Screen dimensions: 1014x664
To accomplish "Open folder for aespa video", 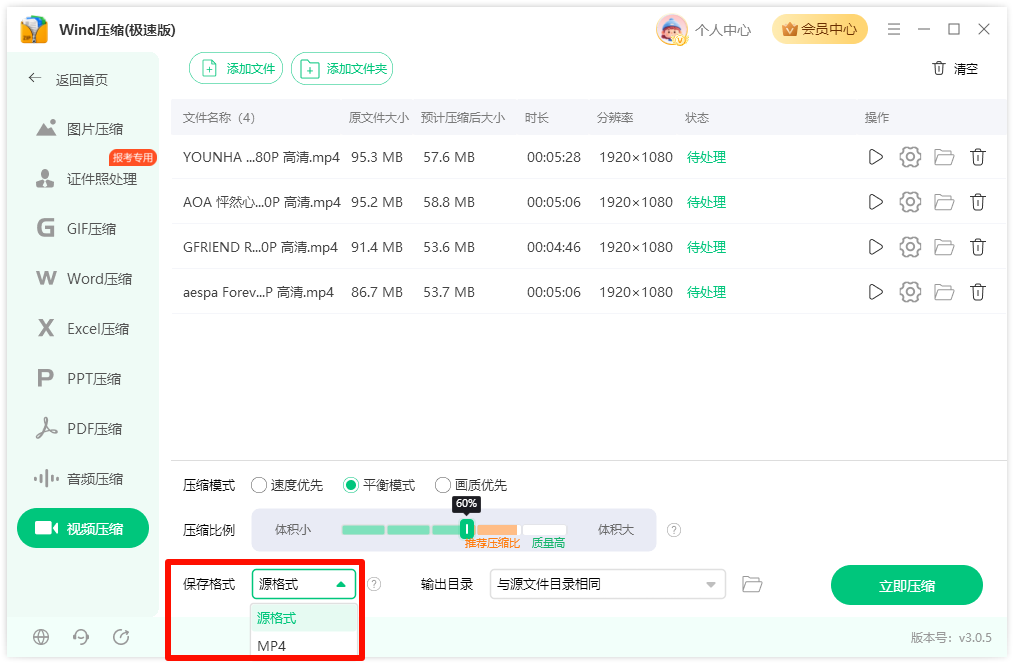I will [944, 292].
